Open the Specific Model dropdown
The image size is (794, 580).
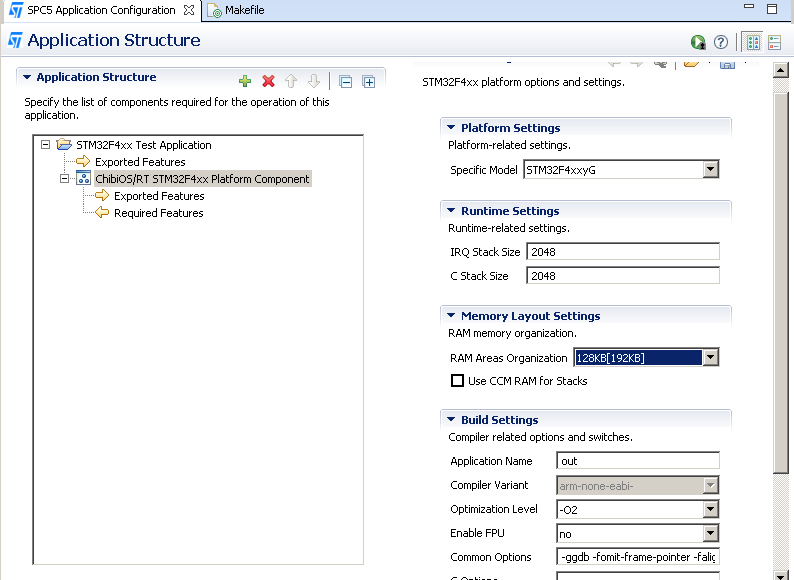(710, 169)
